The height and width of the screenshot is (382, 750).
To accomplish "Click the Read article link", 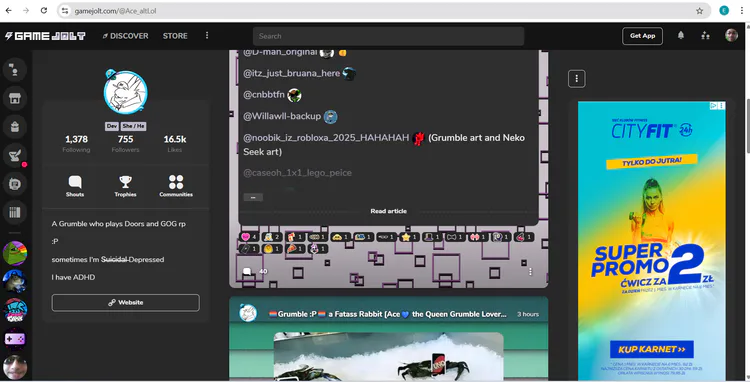I will (x=388, y=211).
